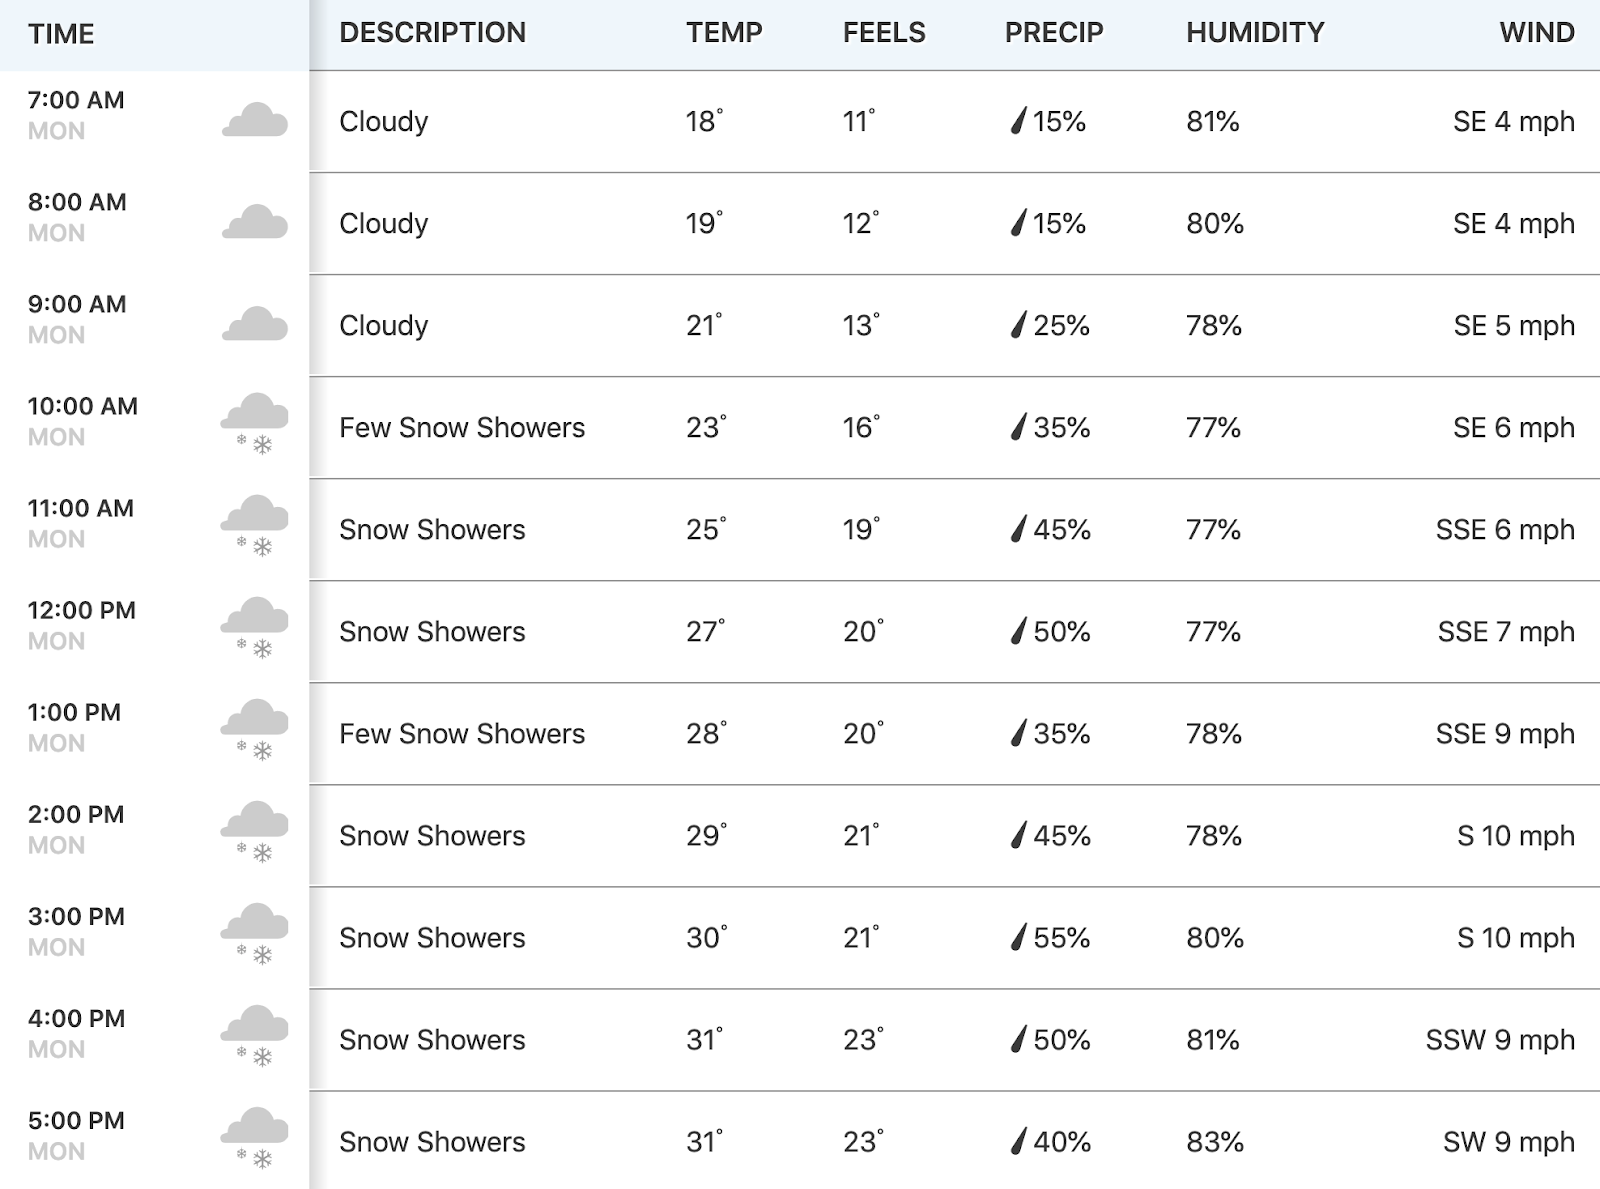Click the SSW 9 mph wind value
1600x1189 pixels.
(x=1500, y=1040)
